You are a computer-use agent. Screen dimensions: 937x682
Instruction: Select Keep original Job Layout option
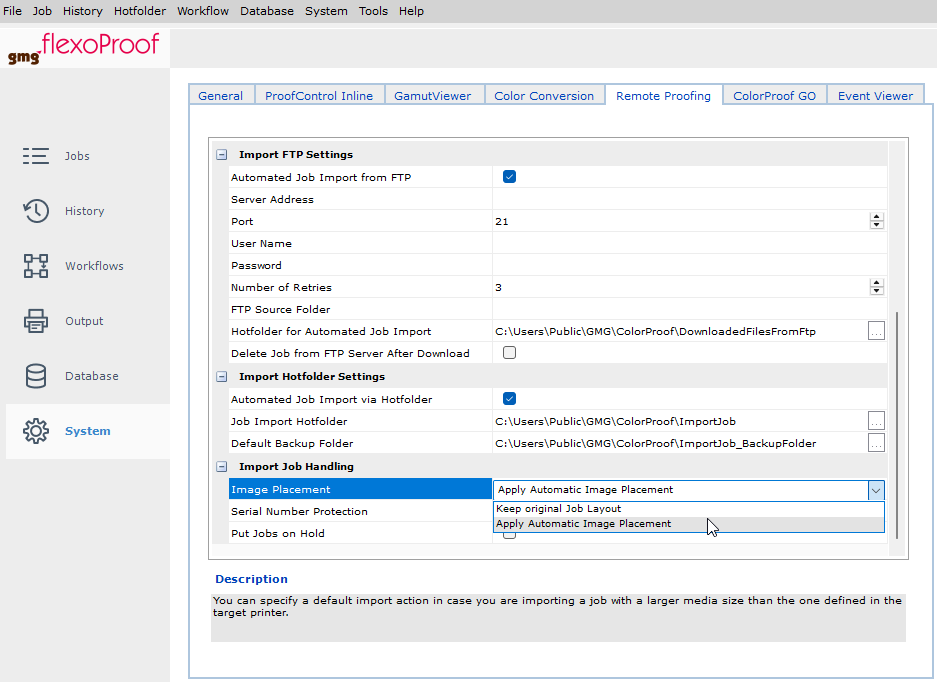(560, 508)
